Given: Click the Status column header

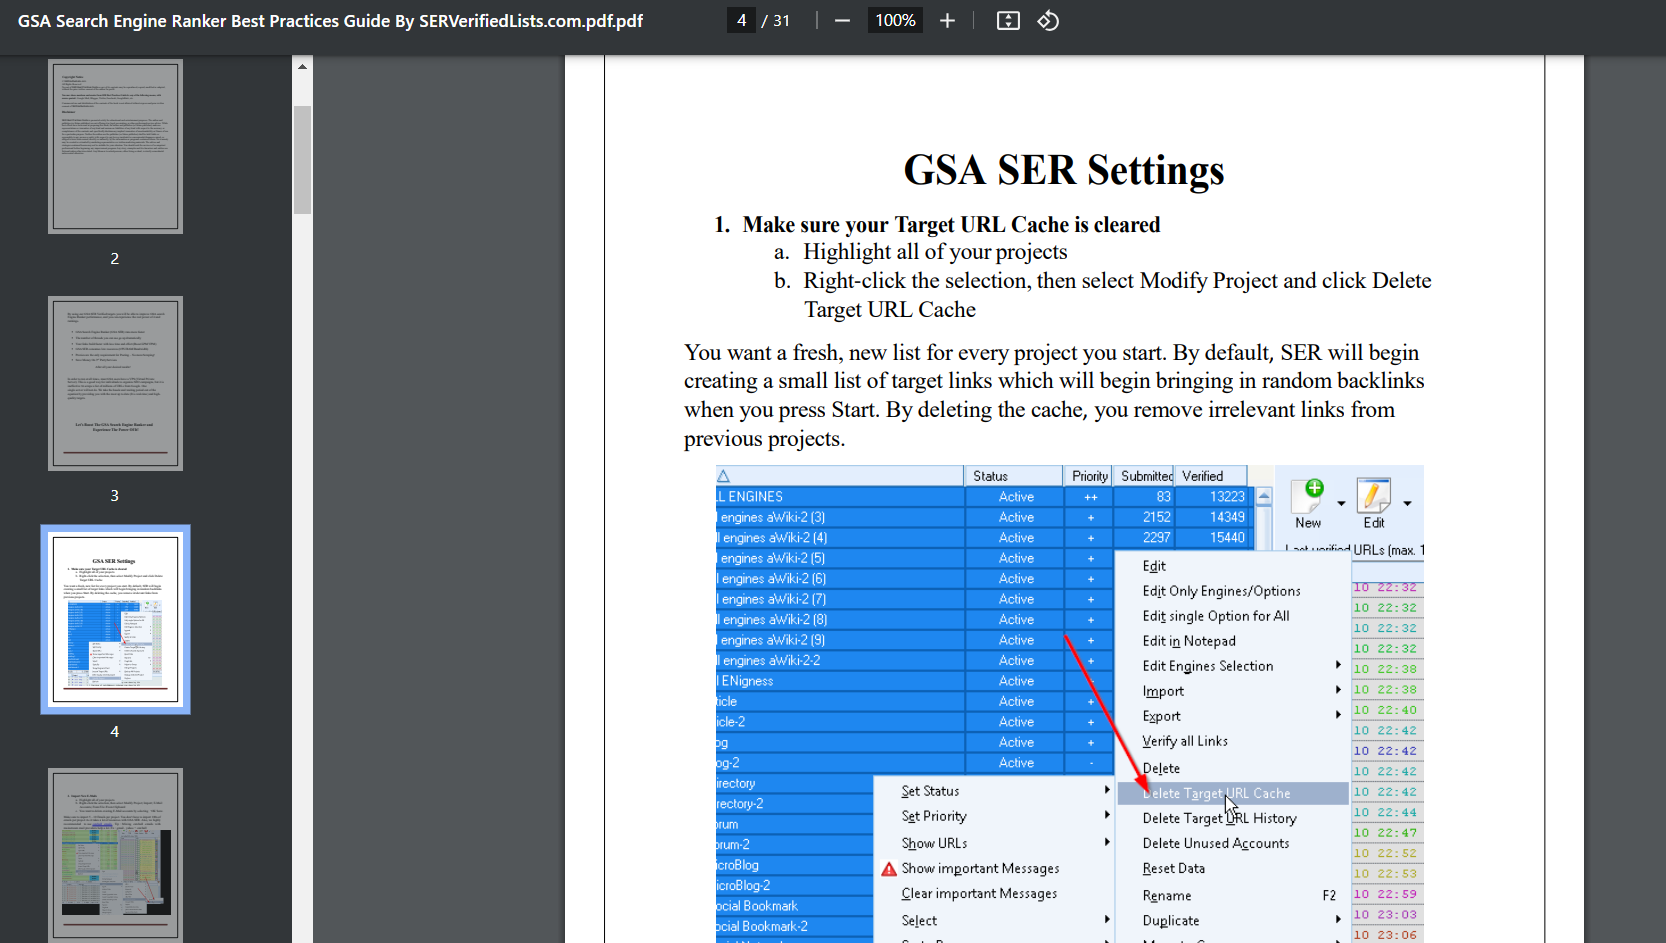Looking at the screenshot, I should [1013, 476].
